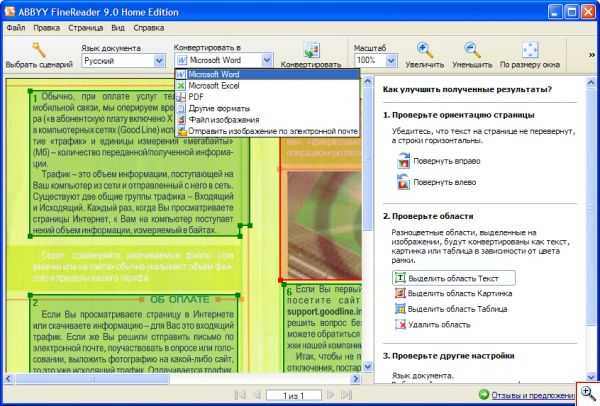Click Удалить область label
Image resolution: width=600 pixels, height=406 pixels.
click(439, 324)
